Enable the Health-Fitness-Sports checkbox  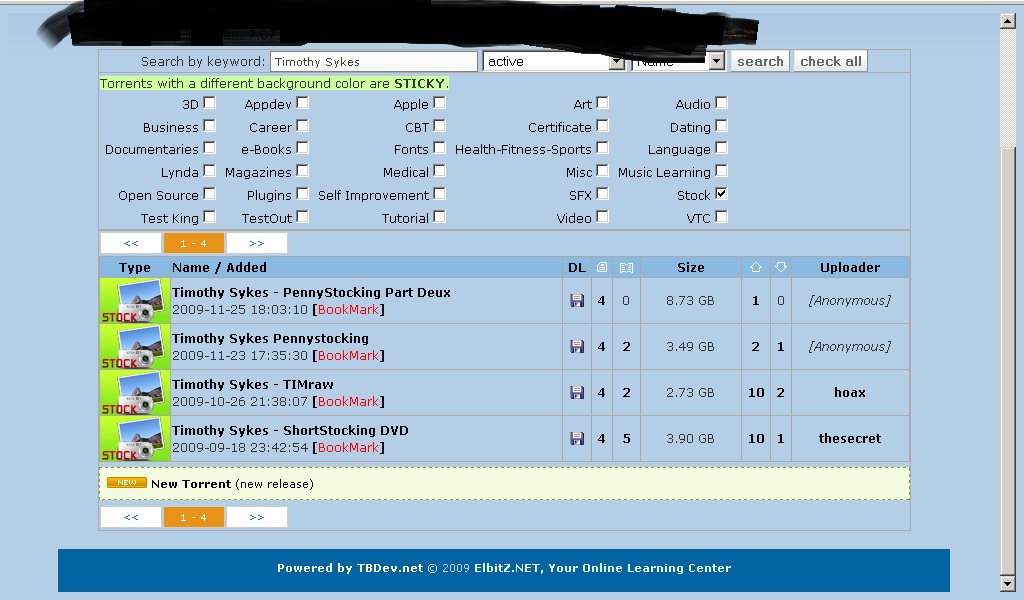602,148
